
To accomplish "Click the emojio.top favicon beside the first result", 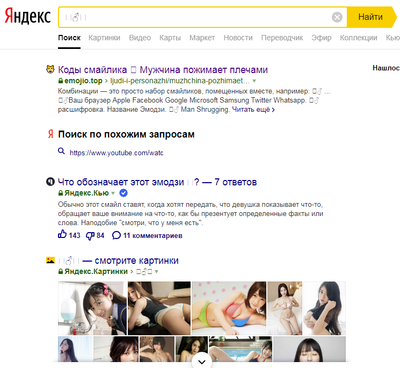I will pos(50,69).
